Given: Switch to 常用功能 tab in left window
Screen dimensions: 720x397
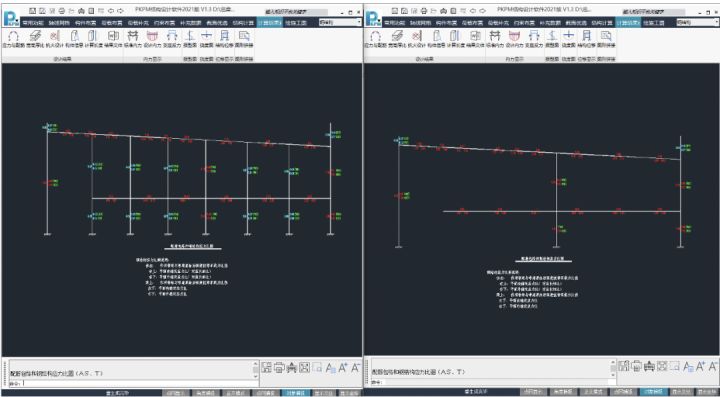Looking at the screenshot, I should [33, 22].
